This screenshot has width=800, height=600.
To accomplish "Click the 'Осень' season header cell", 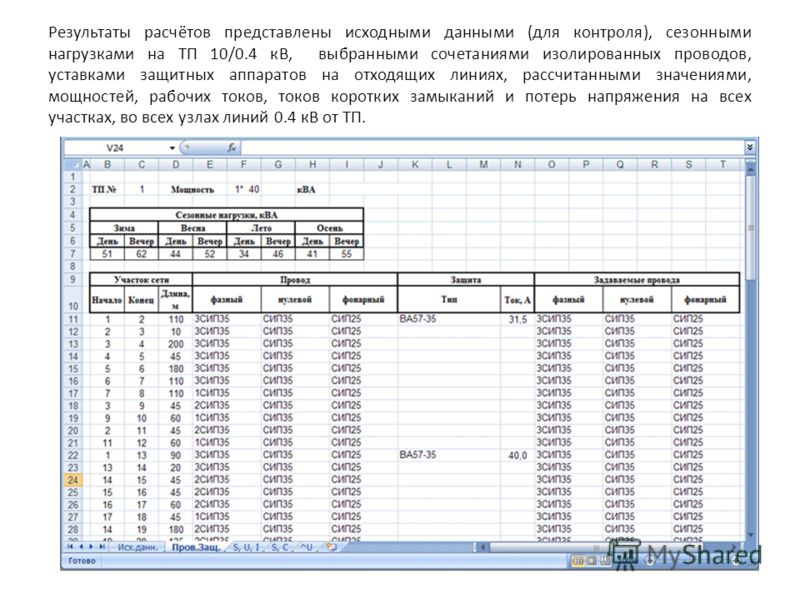I will click(329, 228).
